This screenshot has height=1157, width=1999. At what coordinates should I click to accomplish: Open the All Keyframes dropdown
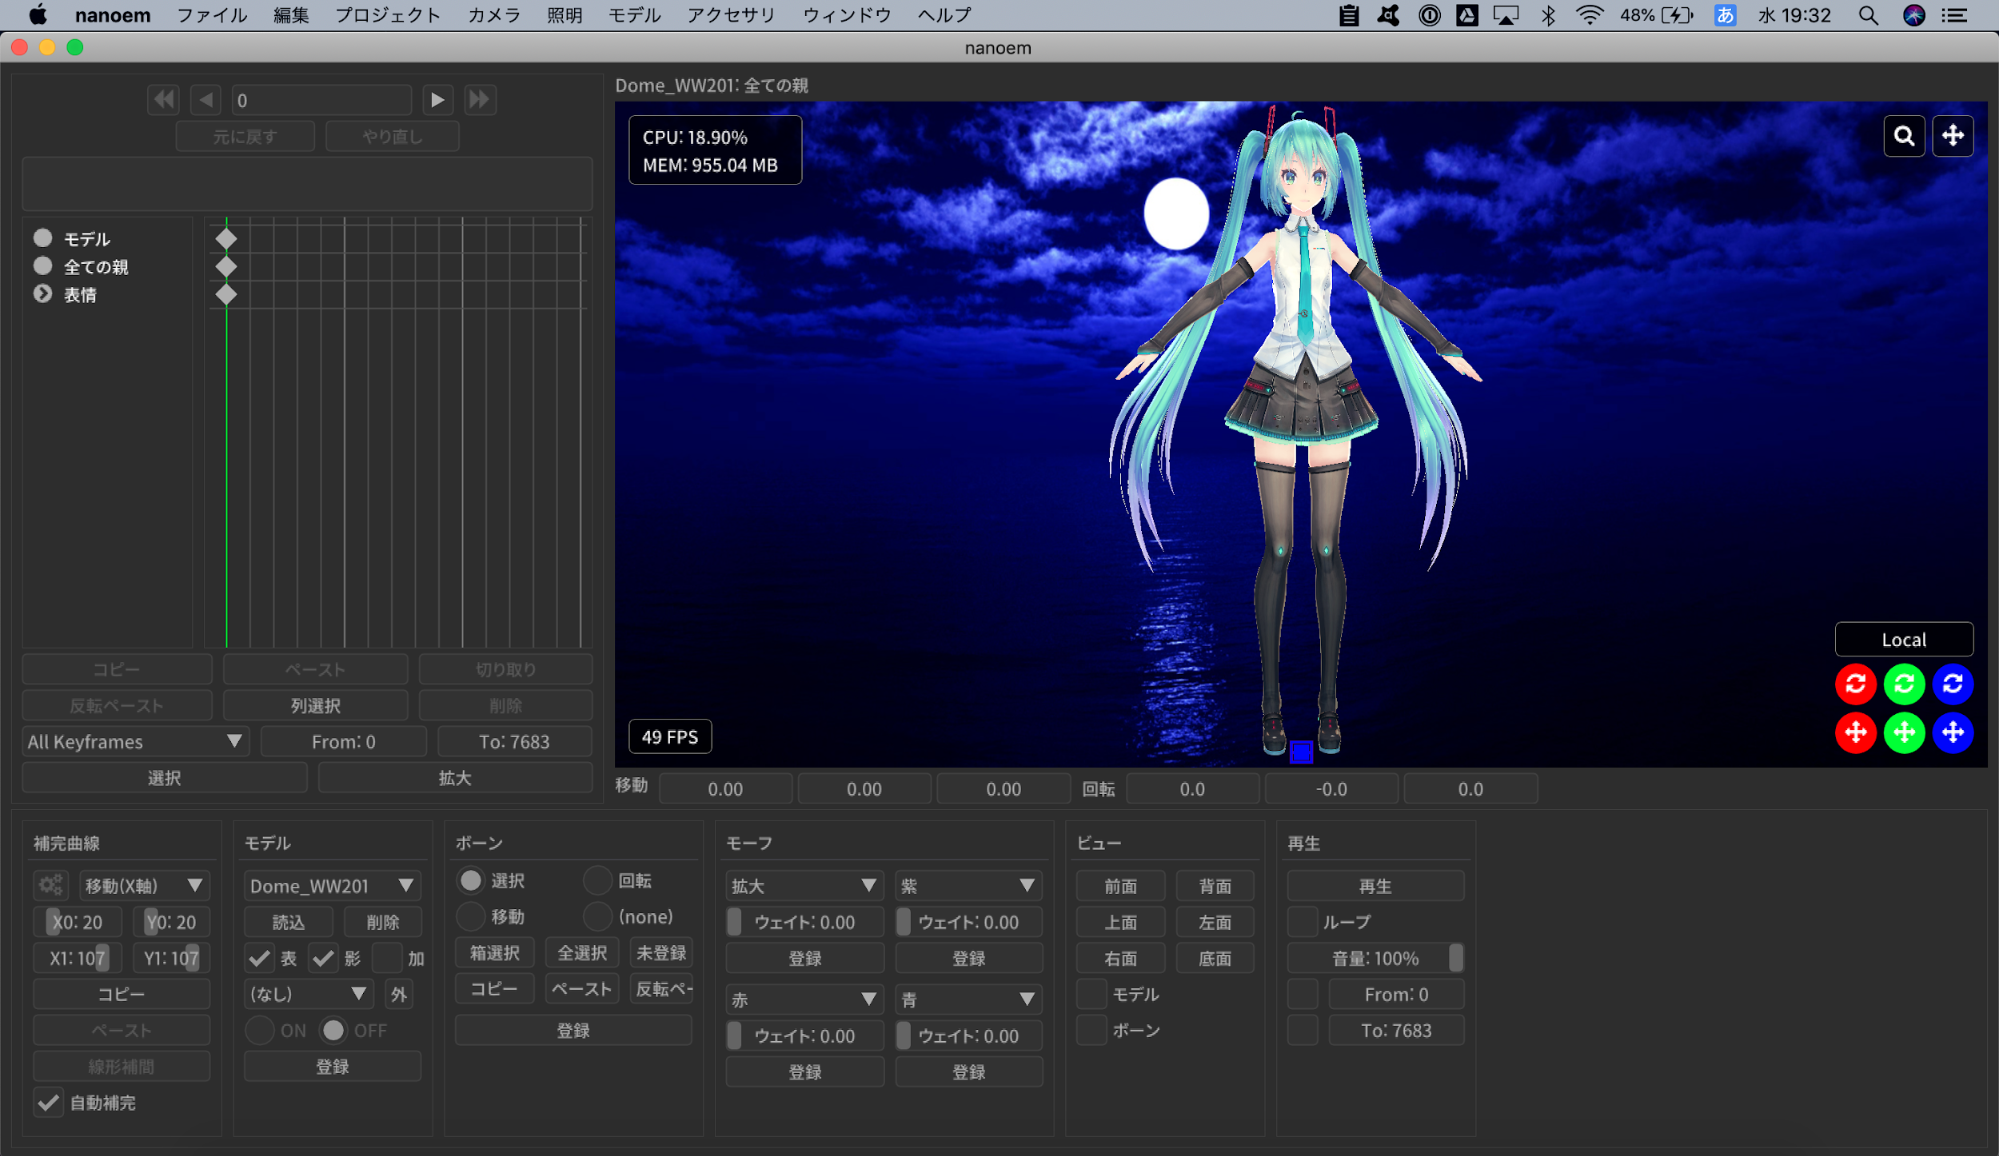tap(136, 742)
